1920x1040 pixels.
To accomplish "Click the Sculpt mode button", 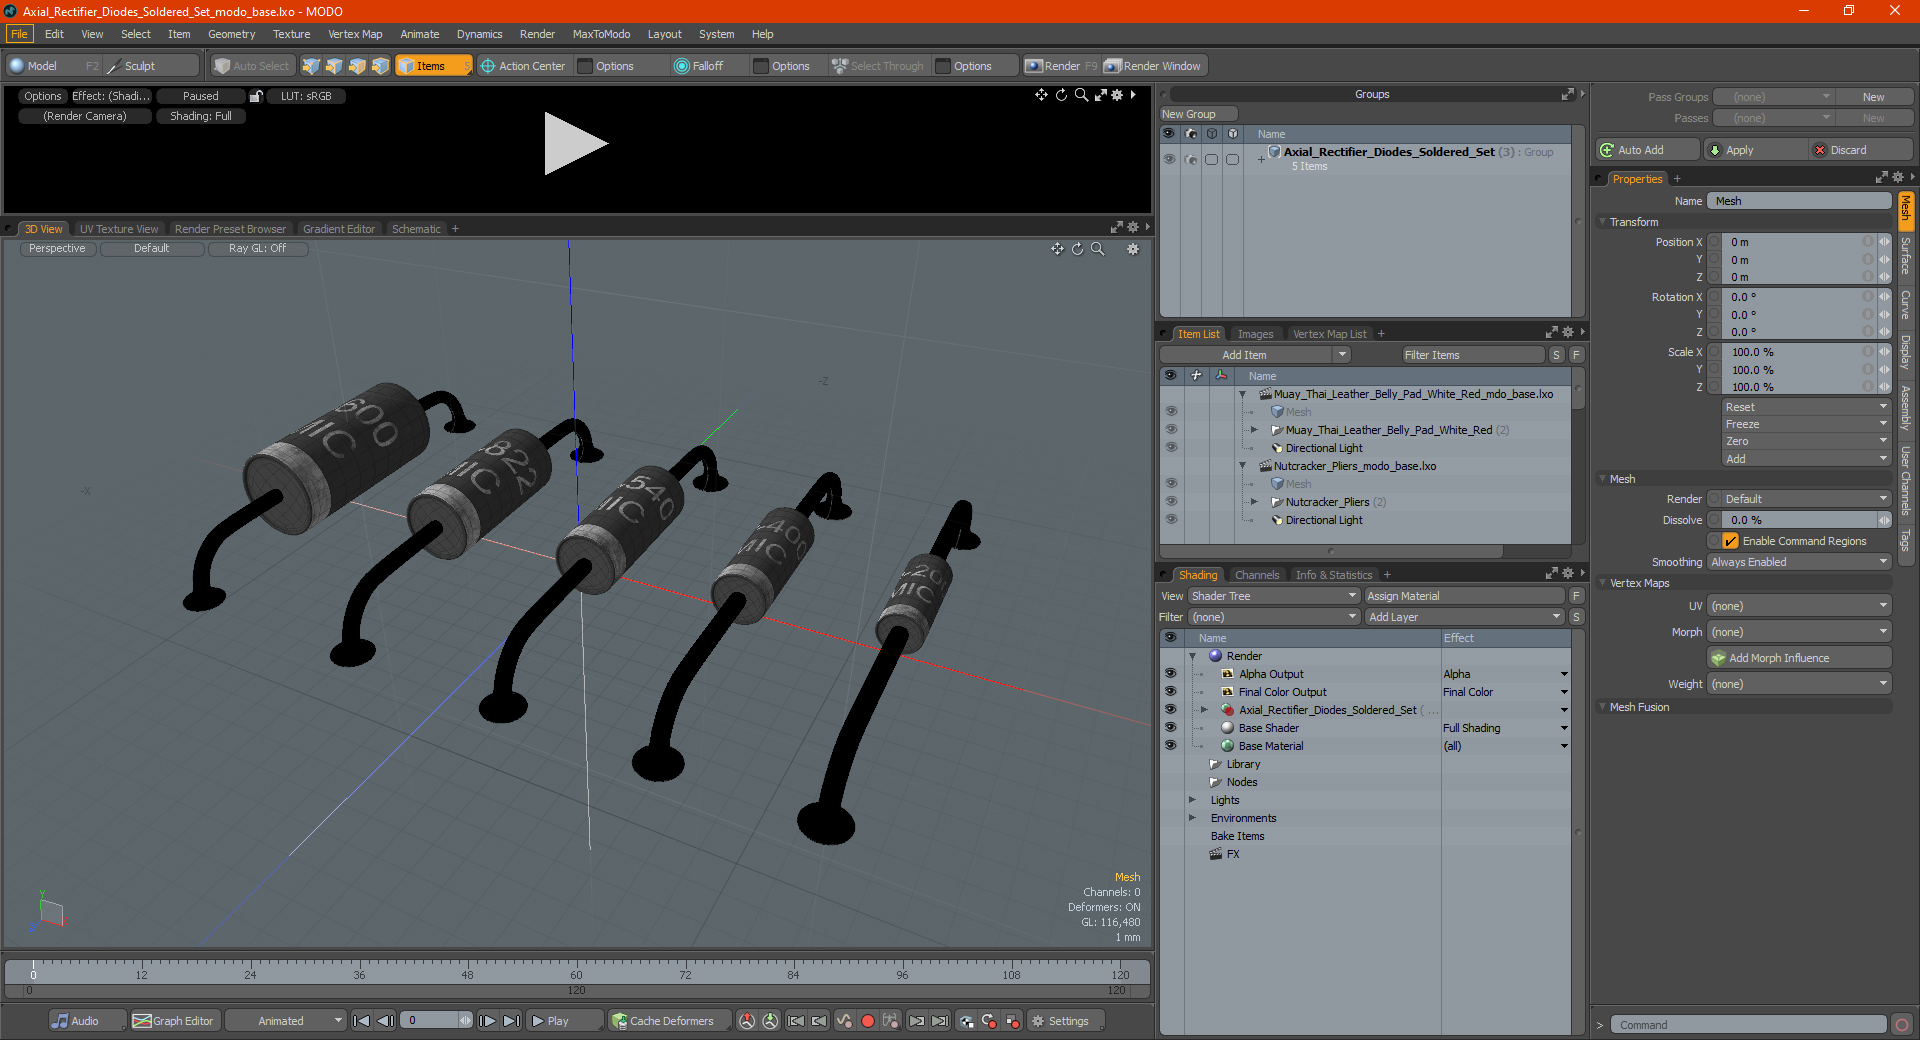I will tap(151, 66).
